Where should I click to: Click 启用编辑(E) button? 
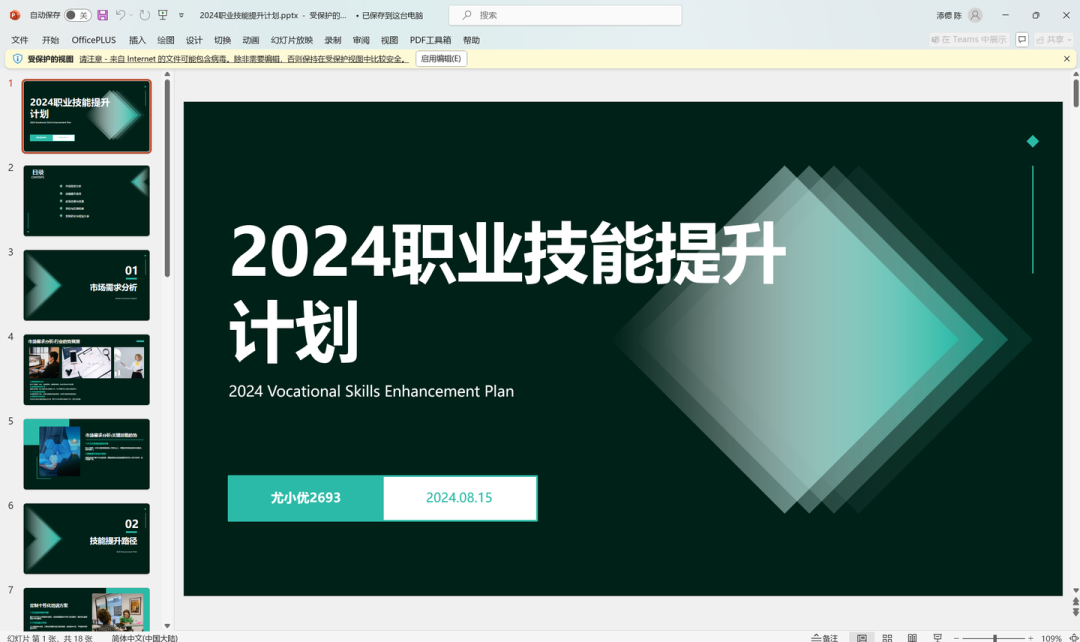[441, 59]
